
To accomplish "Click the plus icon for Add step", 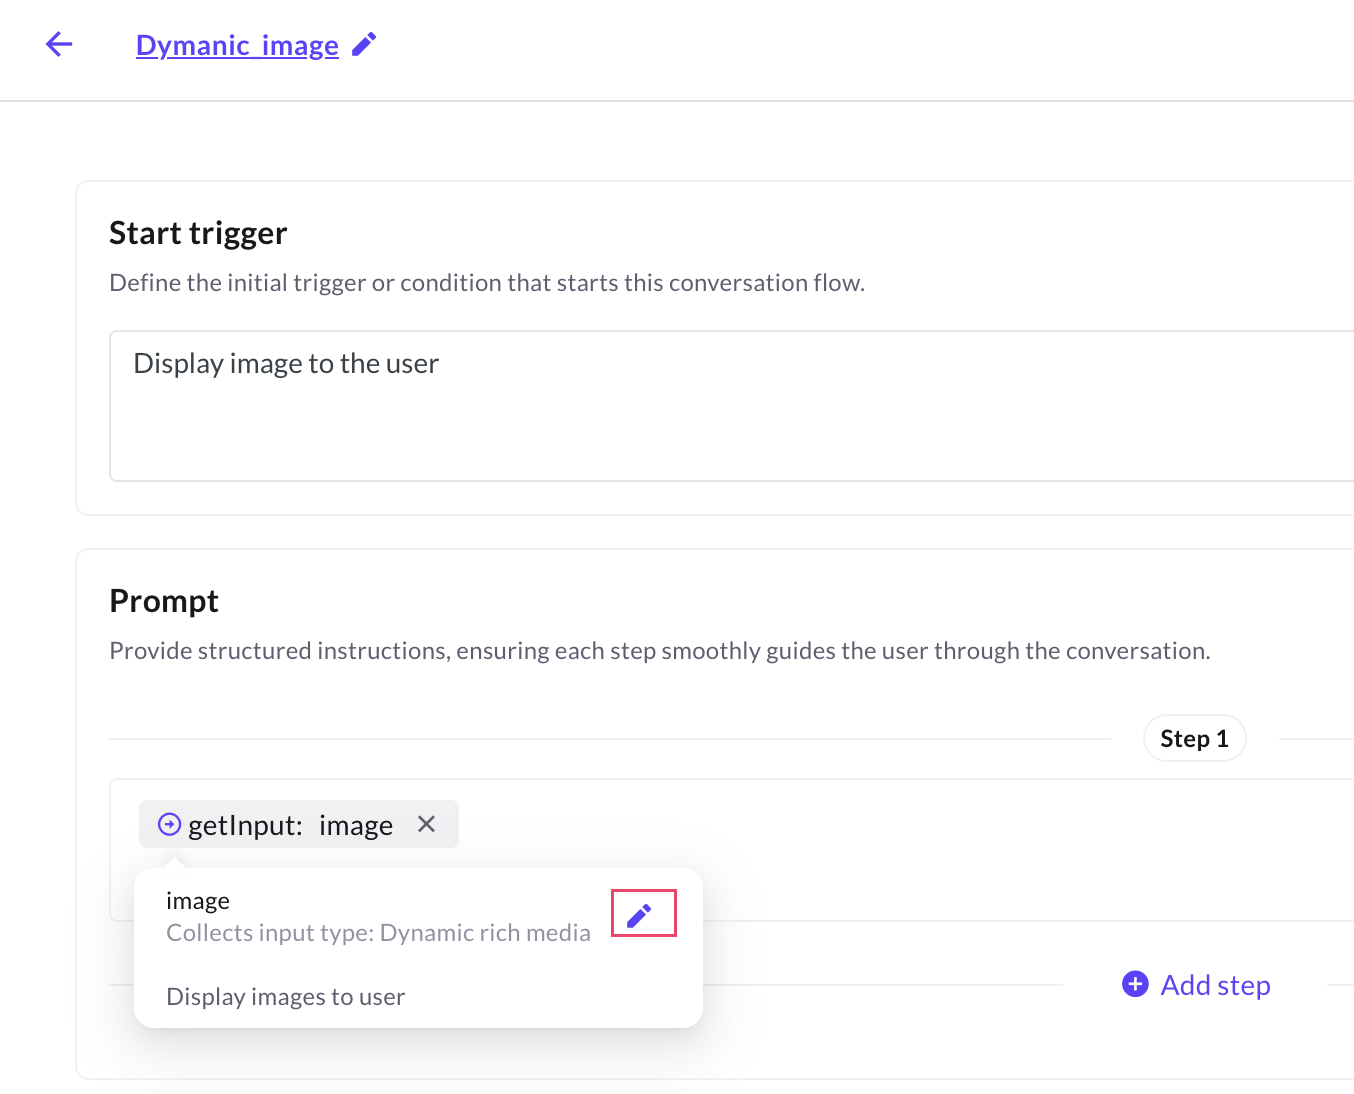I will coord(1135,985).
